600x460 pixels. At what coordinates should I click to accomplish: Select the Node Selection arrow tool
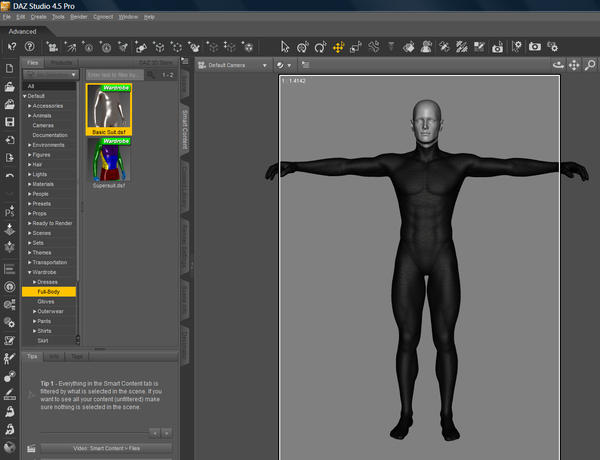(x=285, y=47)
